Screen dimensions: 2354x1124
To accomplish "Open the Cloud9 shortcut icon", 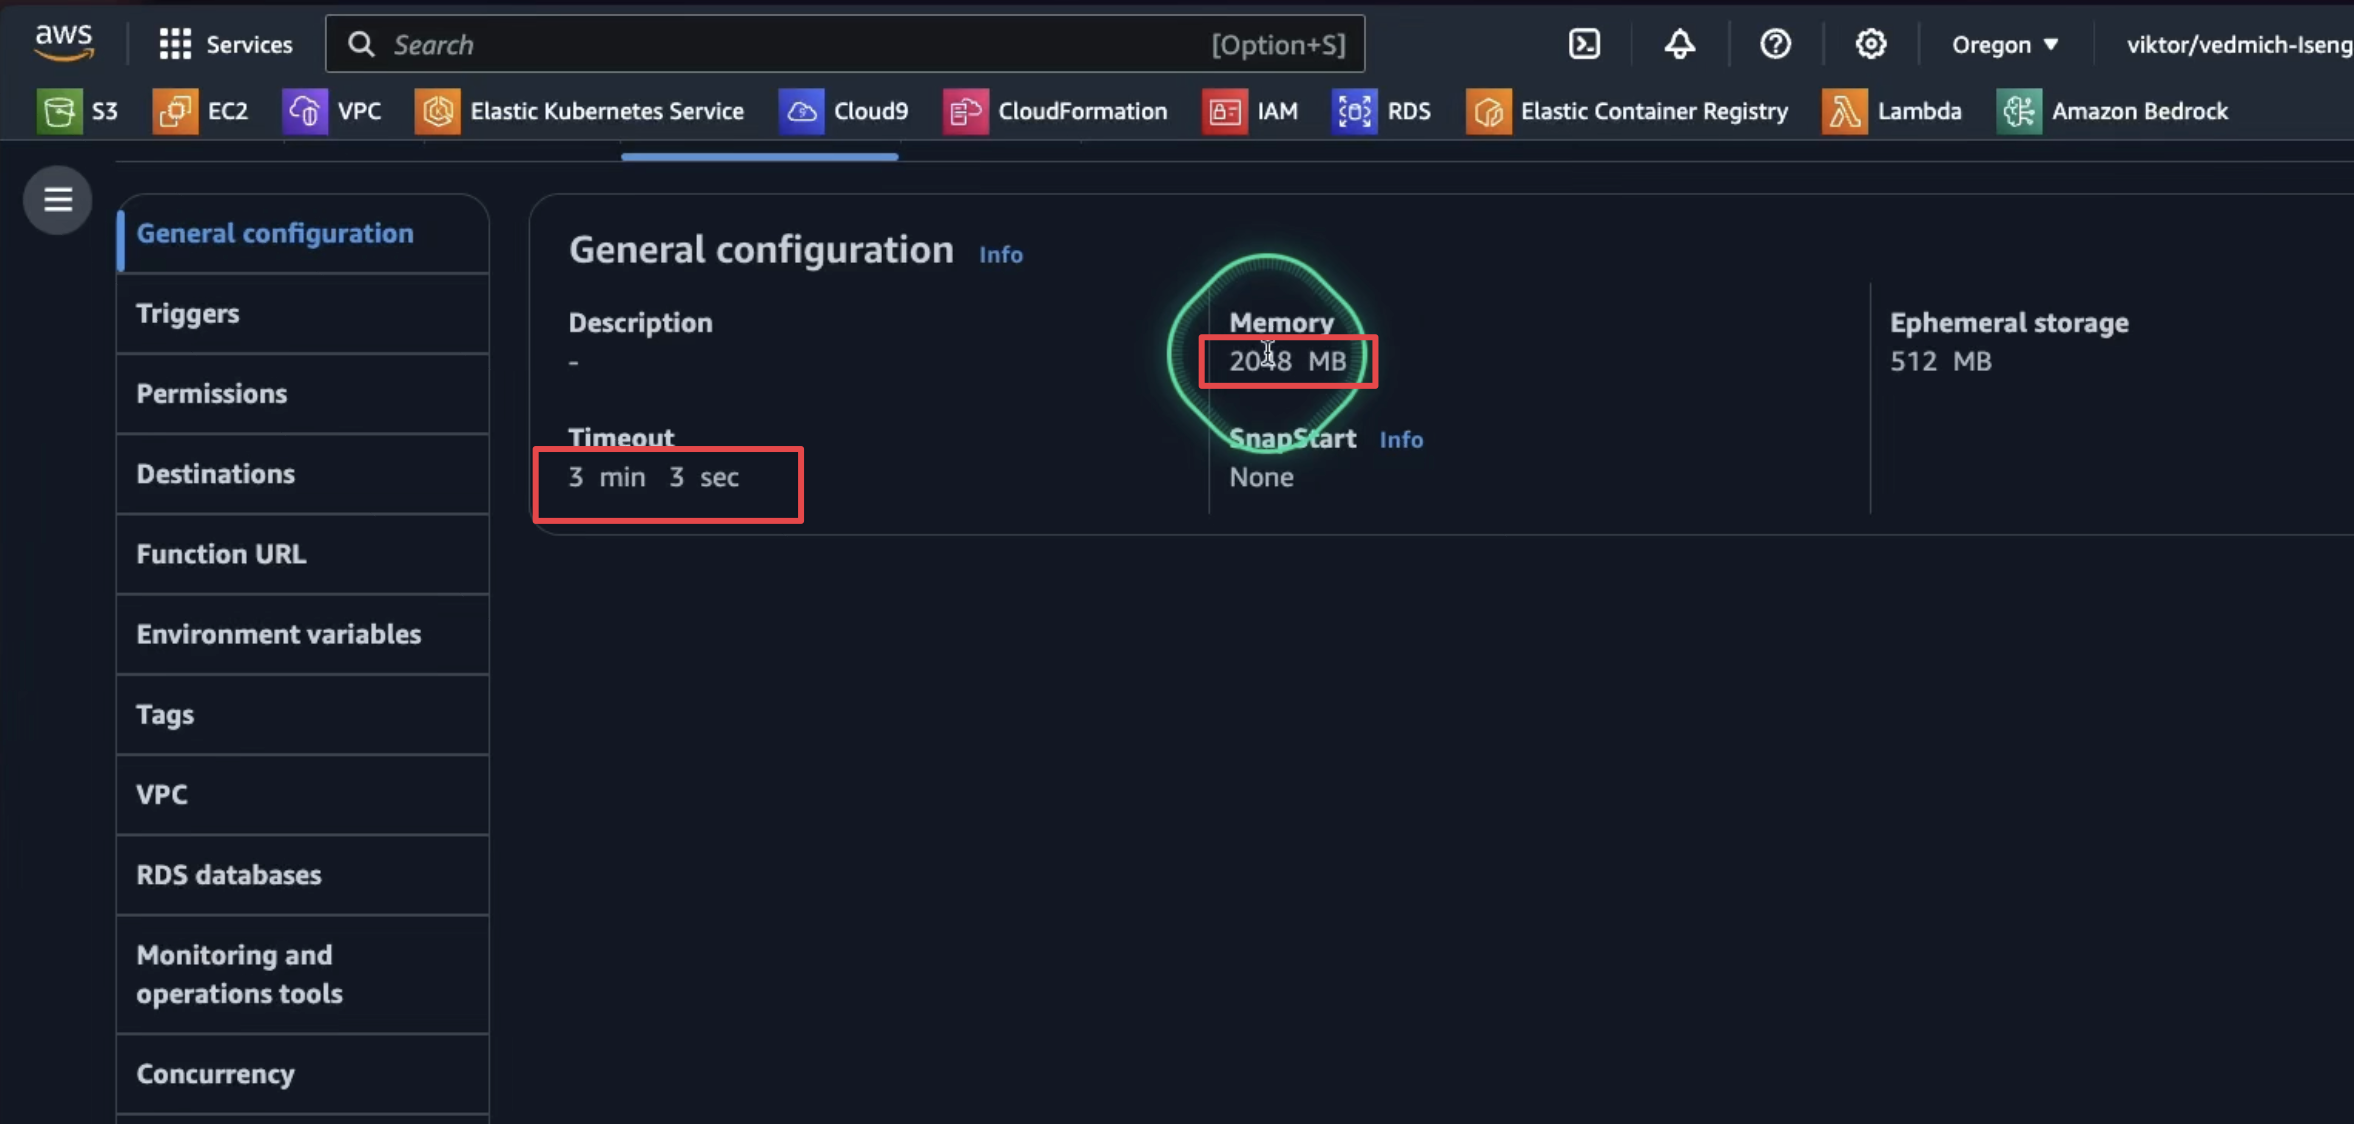I will (x=801, y=111).
